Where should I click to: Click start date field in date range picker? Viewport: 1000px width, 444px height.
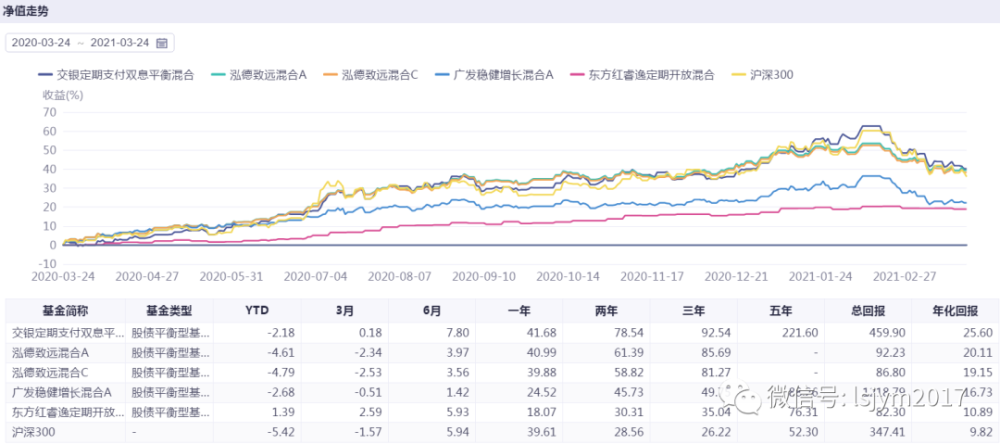click(40, 42)
